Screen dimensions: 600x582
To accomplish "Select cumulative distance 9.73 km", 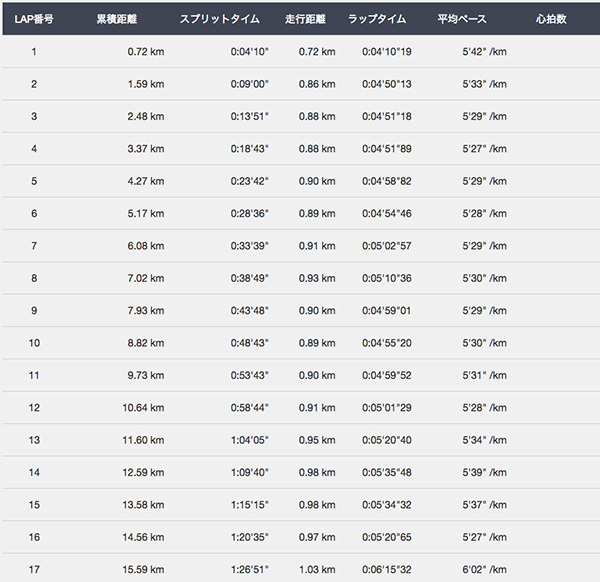I will 146,375.
